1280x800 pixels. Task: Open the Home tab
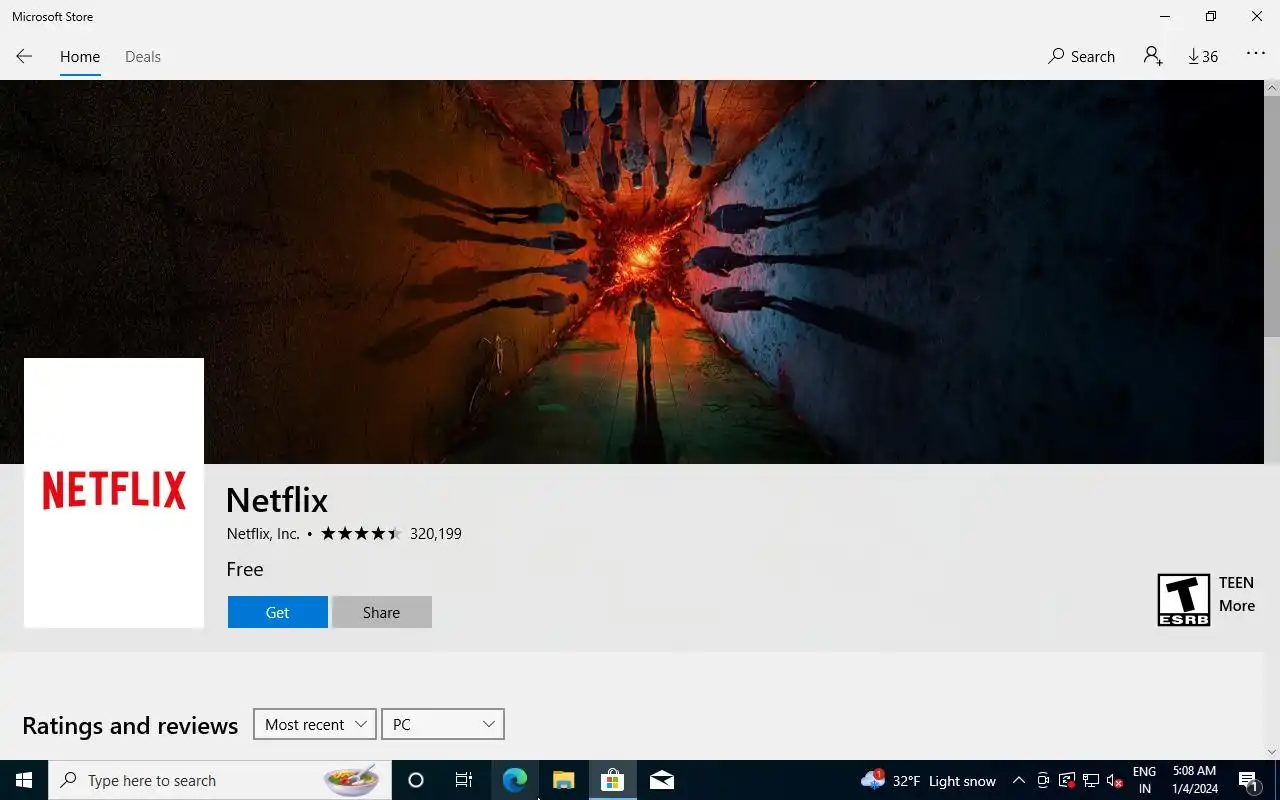point(80,57)
